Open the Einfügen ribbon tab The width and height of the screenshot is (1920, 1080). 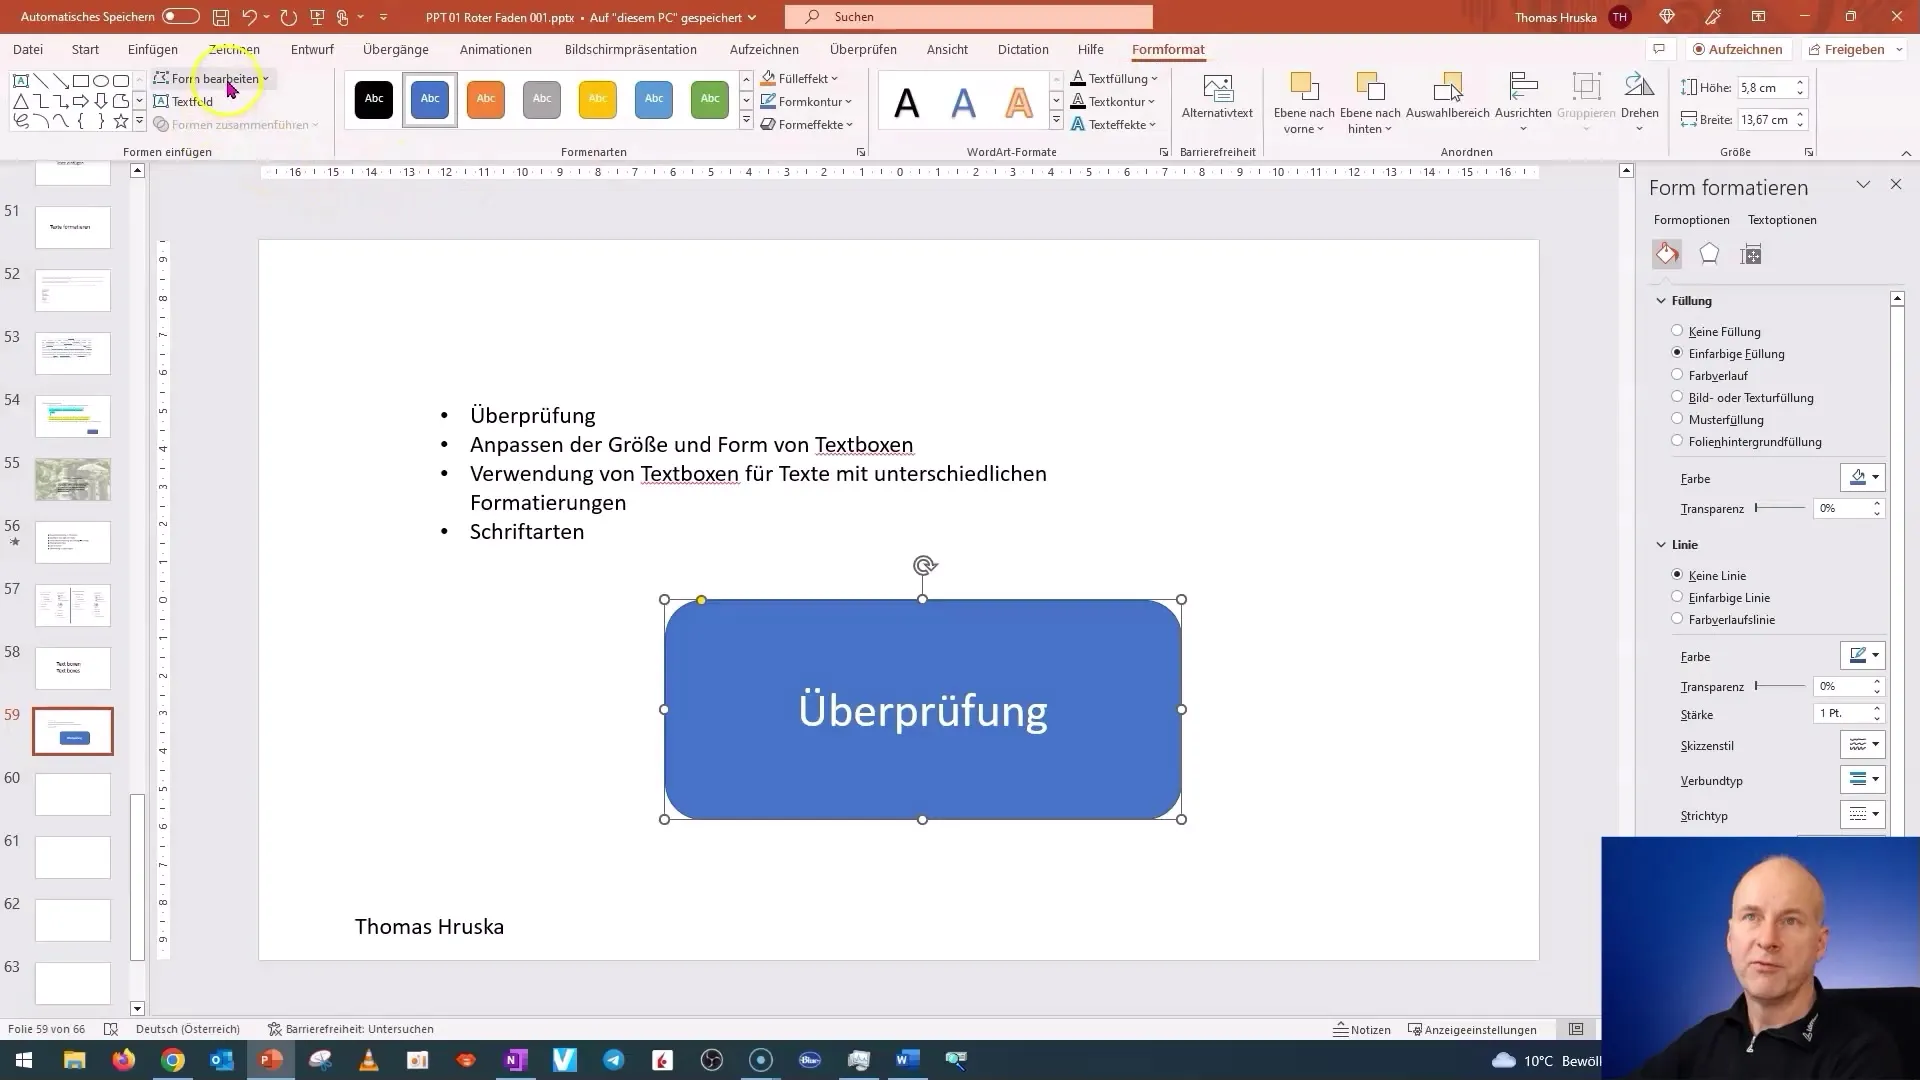153,49
